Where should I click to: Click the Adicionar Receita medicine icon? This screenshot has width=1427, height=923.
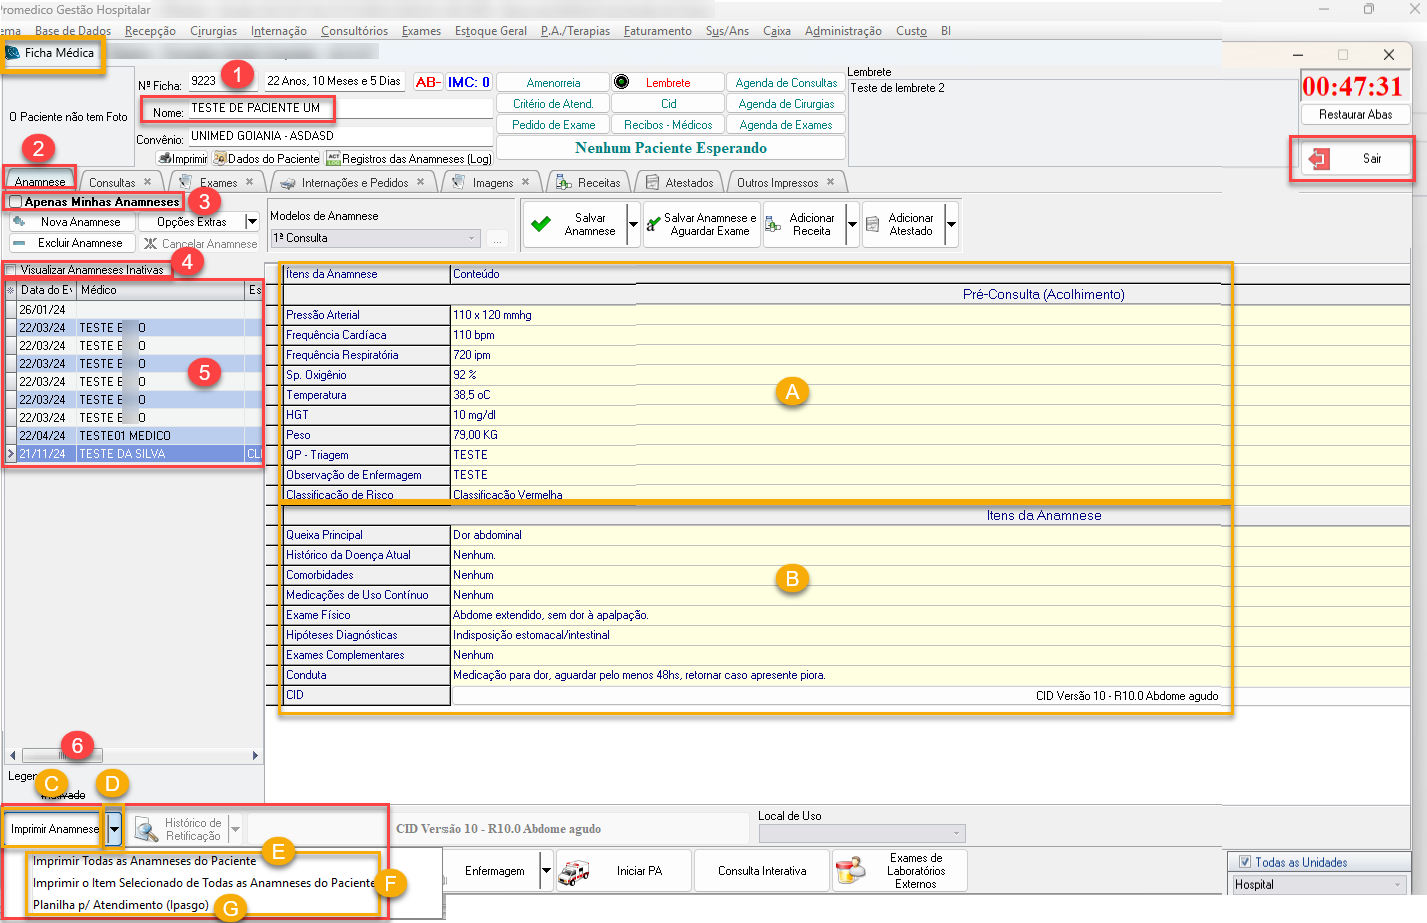click(773, 224)
